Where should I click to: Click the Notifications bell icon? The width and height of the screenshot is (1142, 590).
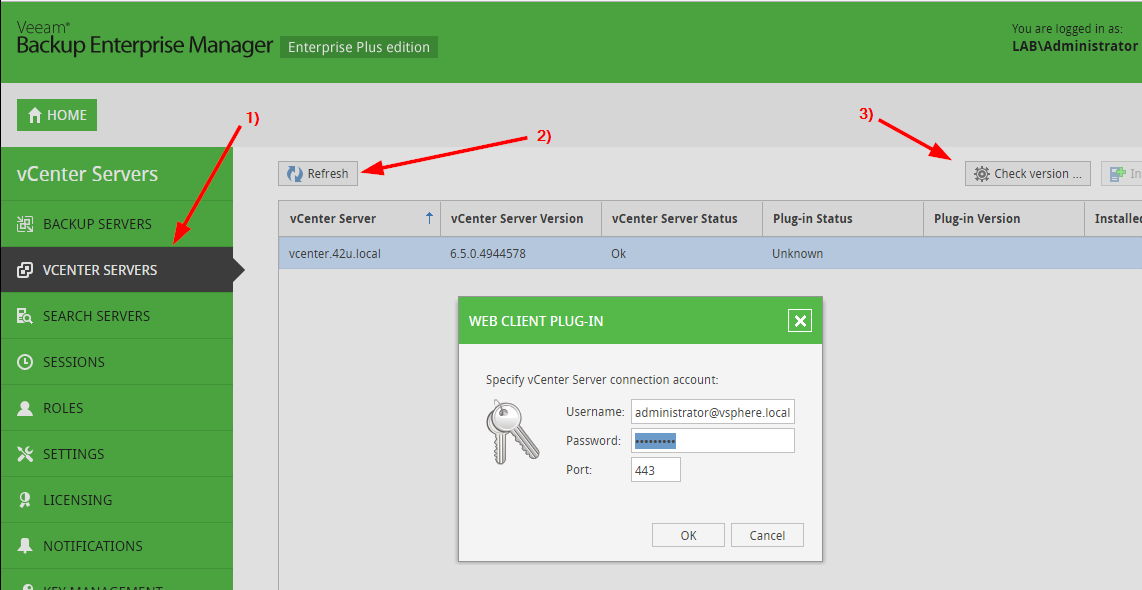pyautogui.click(x=25, y=546)
